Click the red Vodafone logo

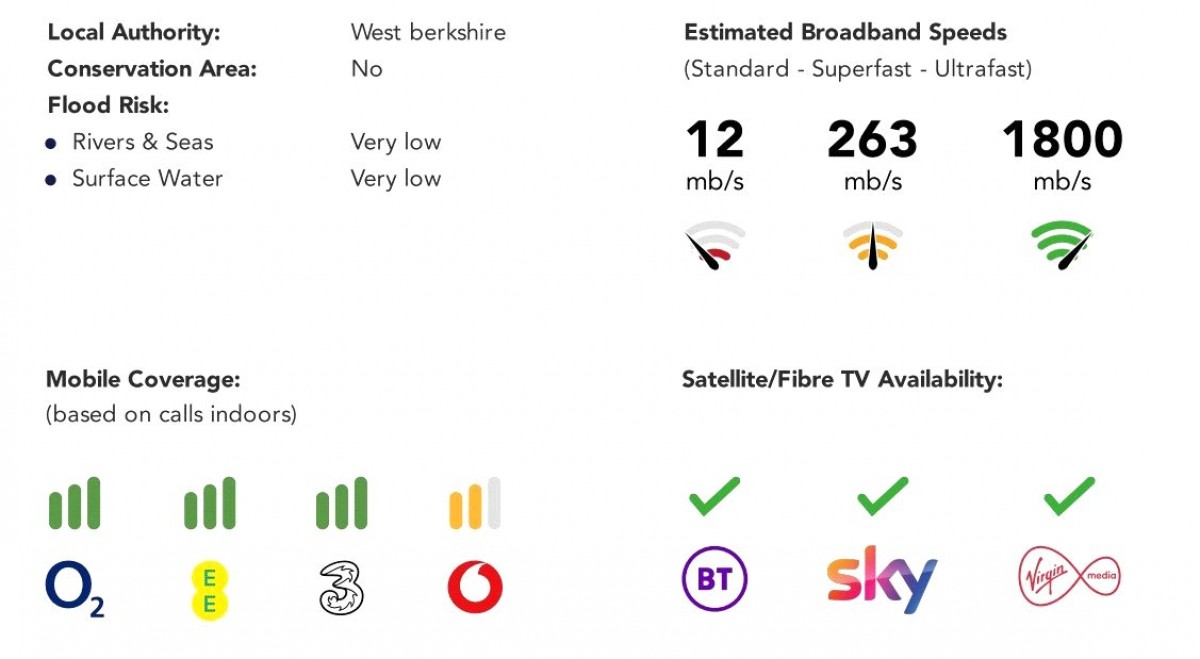click(x=475, y=587)
